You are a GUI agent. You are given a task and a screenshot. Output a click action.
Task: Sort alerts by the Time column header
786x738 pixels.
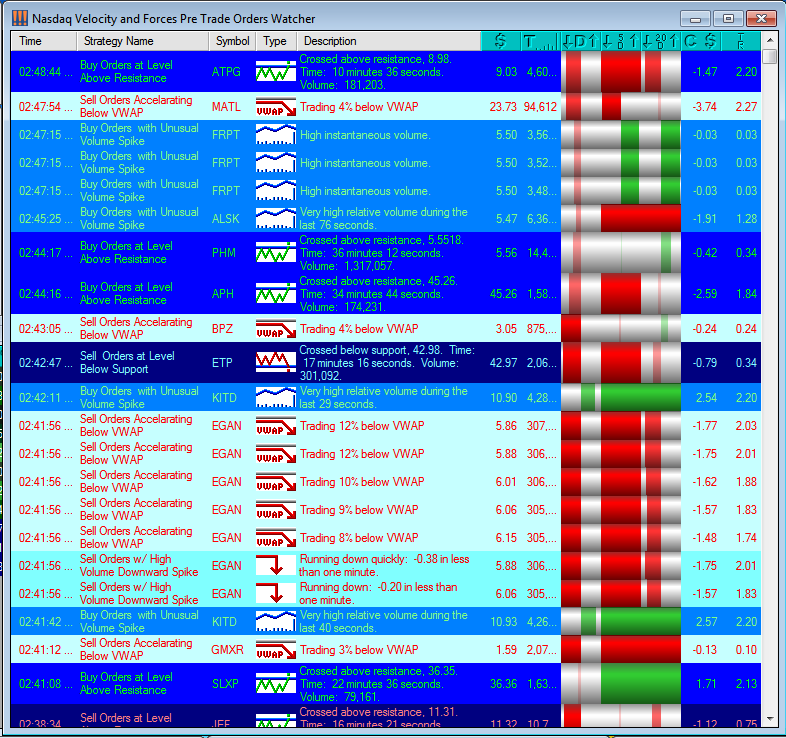coord(44,41)
